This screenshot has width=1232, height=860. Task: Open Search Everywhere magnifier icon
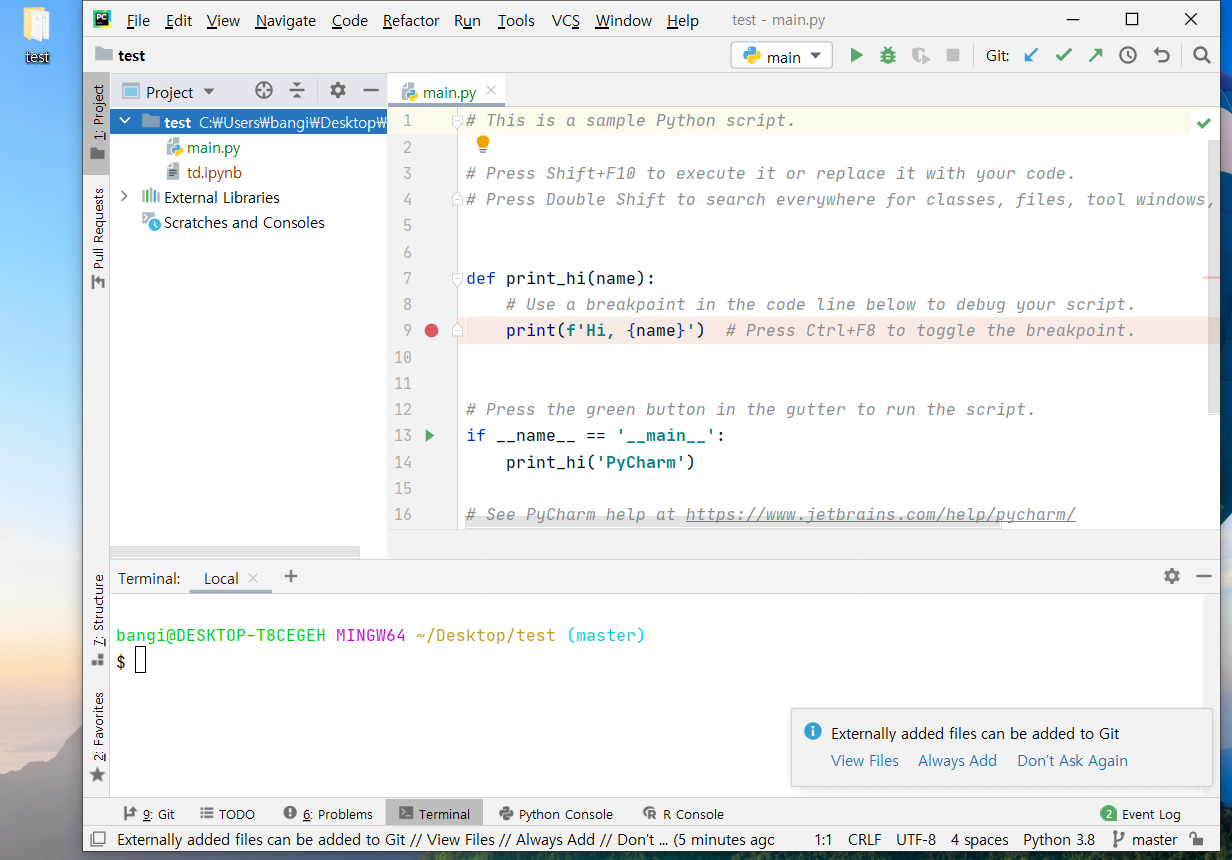[x=1202, y=56]
